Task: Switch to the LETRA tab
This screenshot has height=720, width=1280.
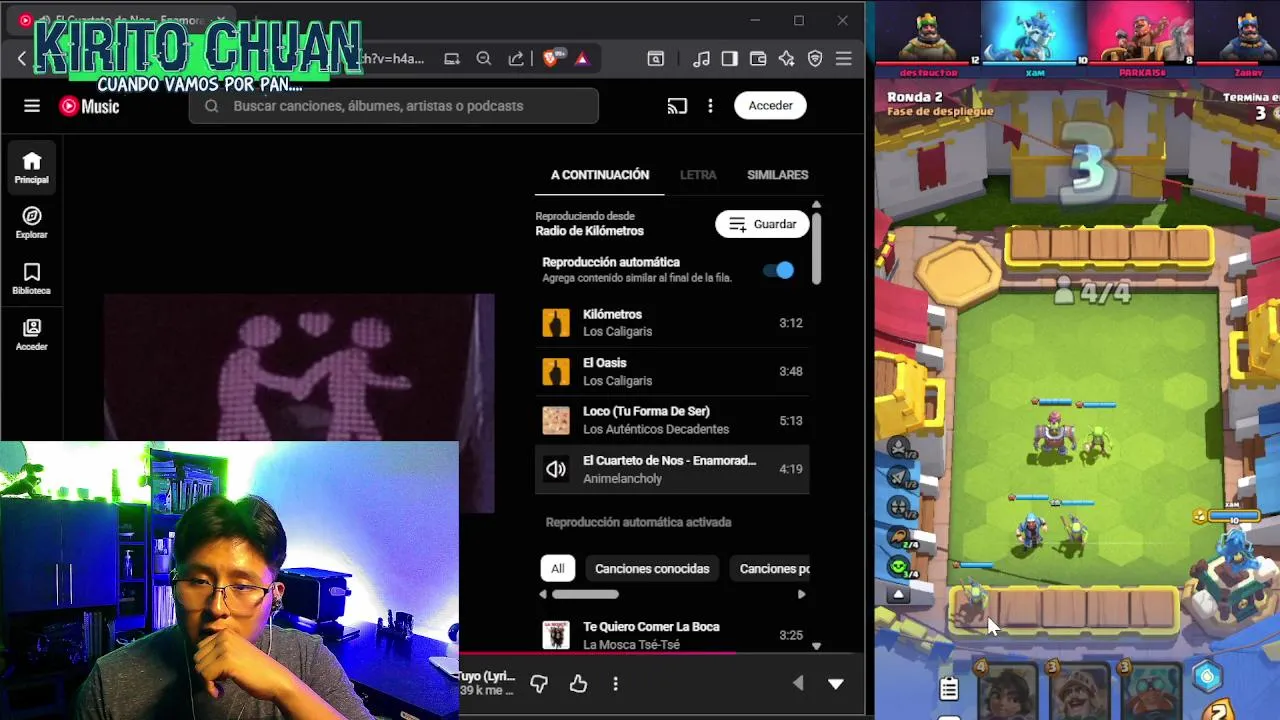Action: 698,175
